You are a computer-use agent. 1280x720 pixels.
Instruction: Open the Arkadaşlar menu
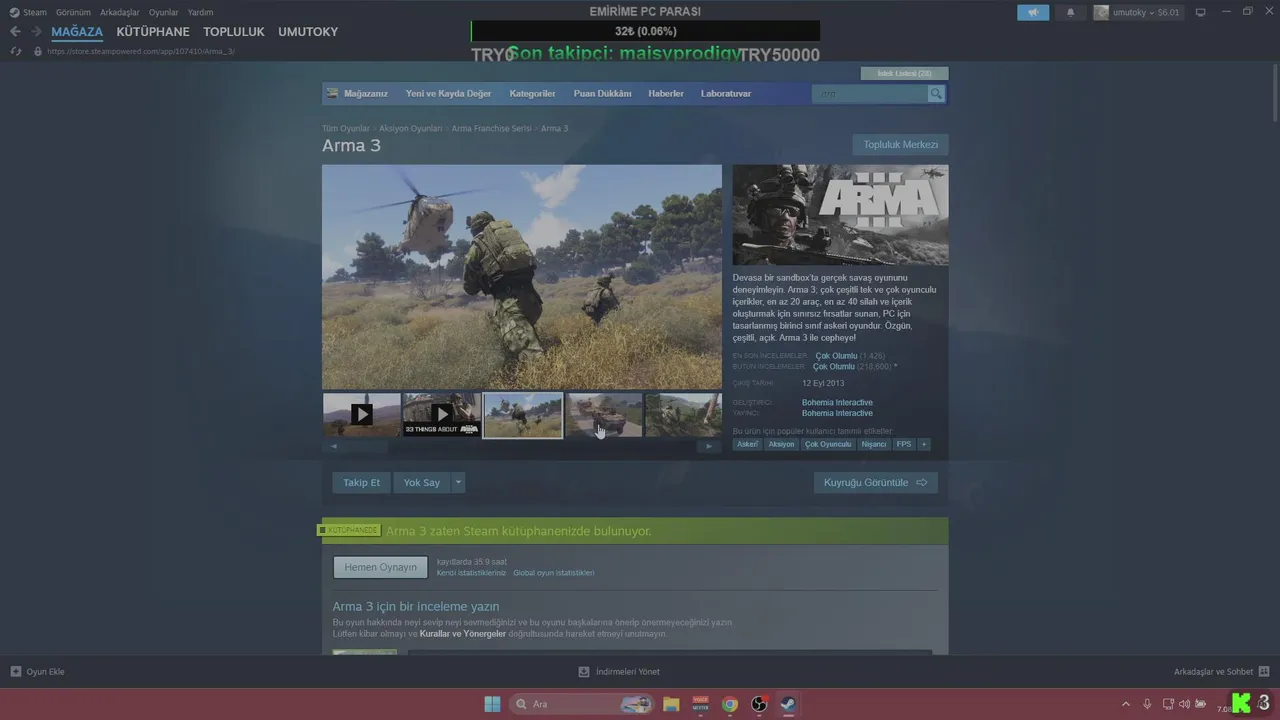pos(119,12)
